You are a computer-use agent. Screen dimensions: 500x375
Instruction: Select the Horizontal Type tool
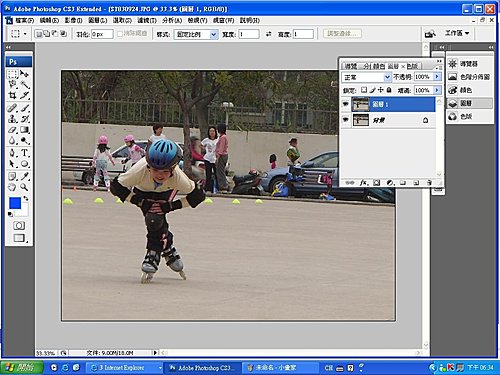[25, 153]
